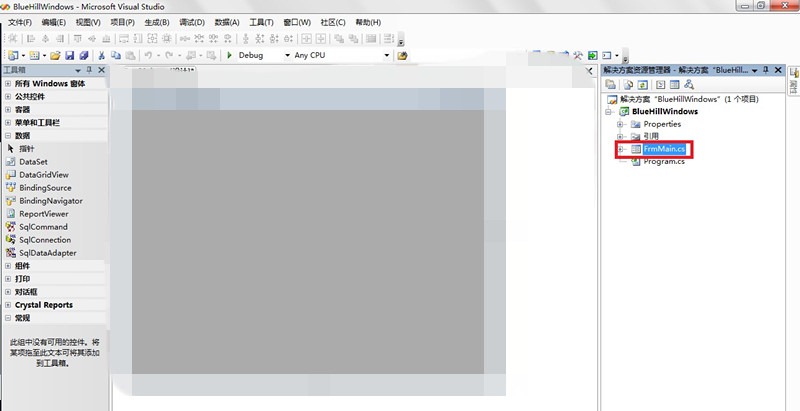This screenshot has width=800, height=411.
Task: Open the 生成(B) menu
Action: (157, 22)
